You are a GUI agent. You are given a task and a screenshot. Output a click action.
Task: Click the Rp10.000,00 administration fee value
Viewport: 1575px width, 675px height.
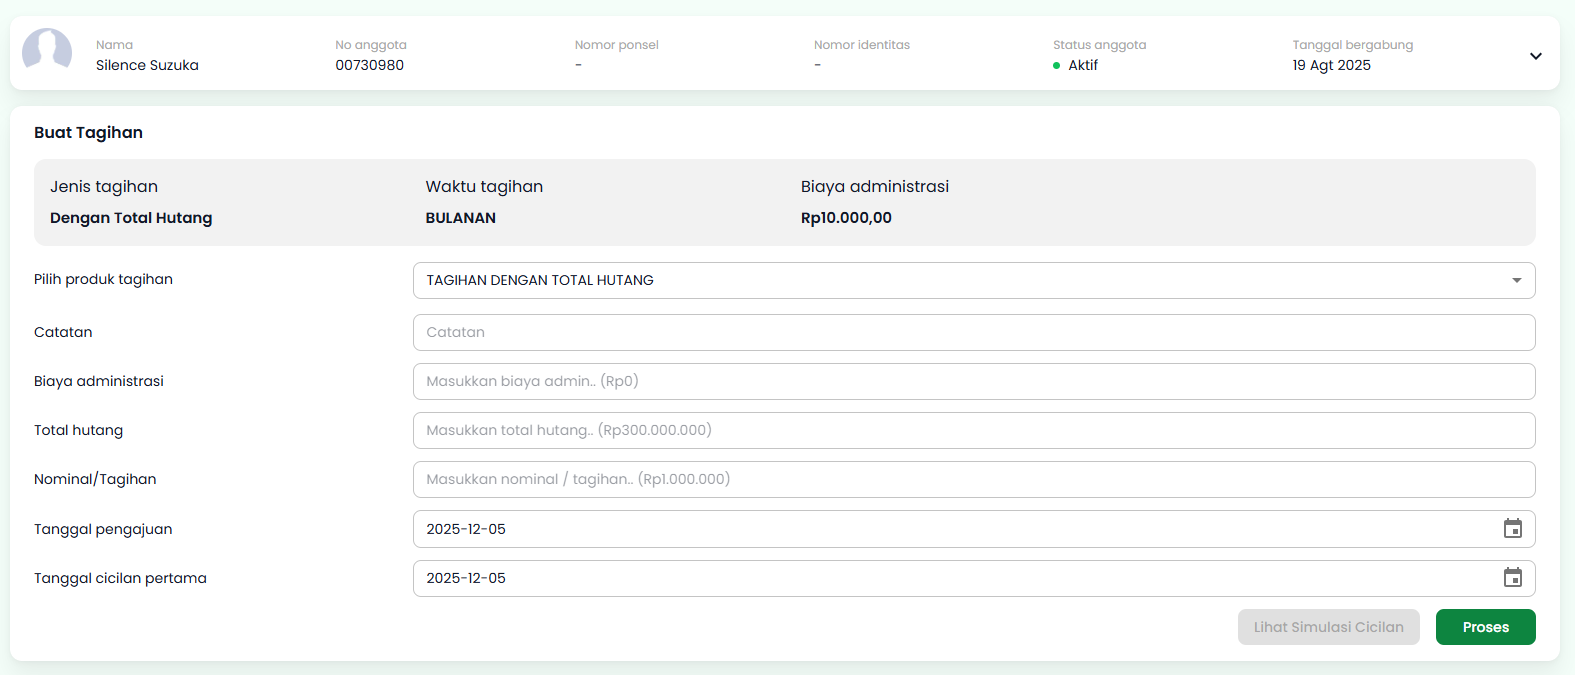click(x=846, y=218)
